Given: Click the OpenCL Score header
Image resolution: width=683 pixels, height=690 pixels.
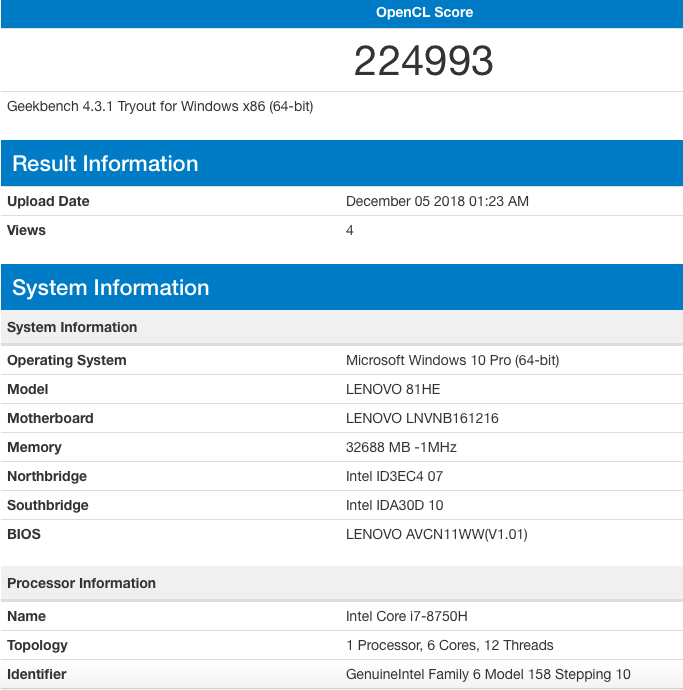Looking at the screenshot, I should [x=424, y=12].
